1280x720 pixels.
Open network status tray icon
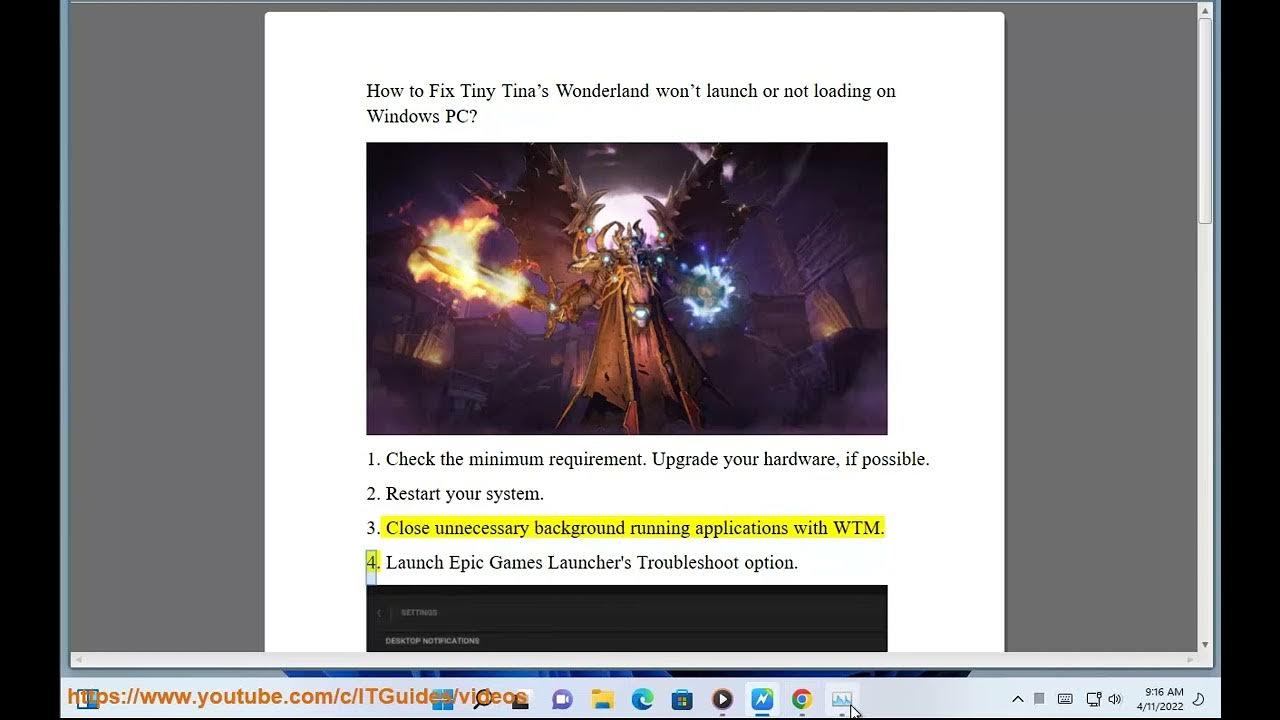[1094, 699]
